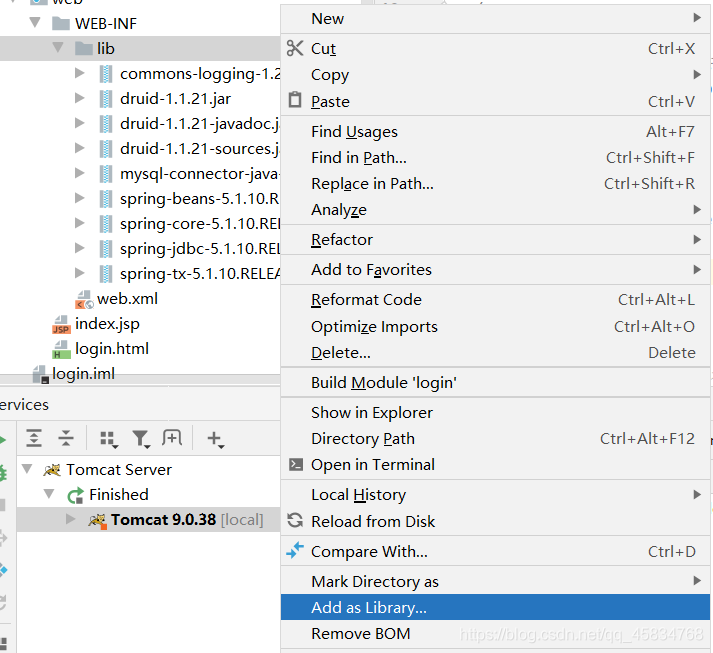Click the druid-1.1.21.jar archive icon

click(105, 99)
